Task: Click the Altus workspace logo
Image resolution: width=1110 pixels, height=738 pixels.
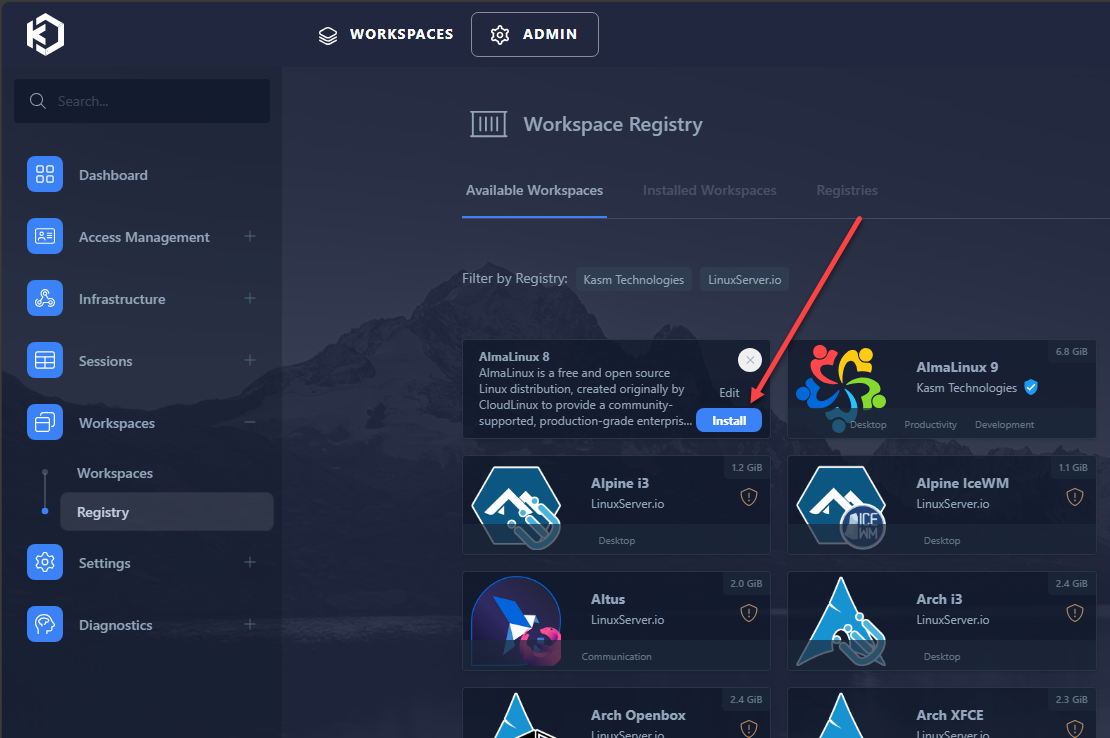Action: (x=516, y=621)
